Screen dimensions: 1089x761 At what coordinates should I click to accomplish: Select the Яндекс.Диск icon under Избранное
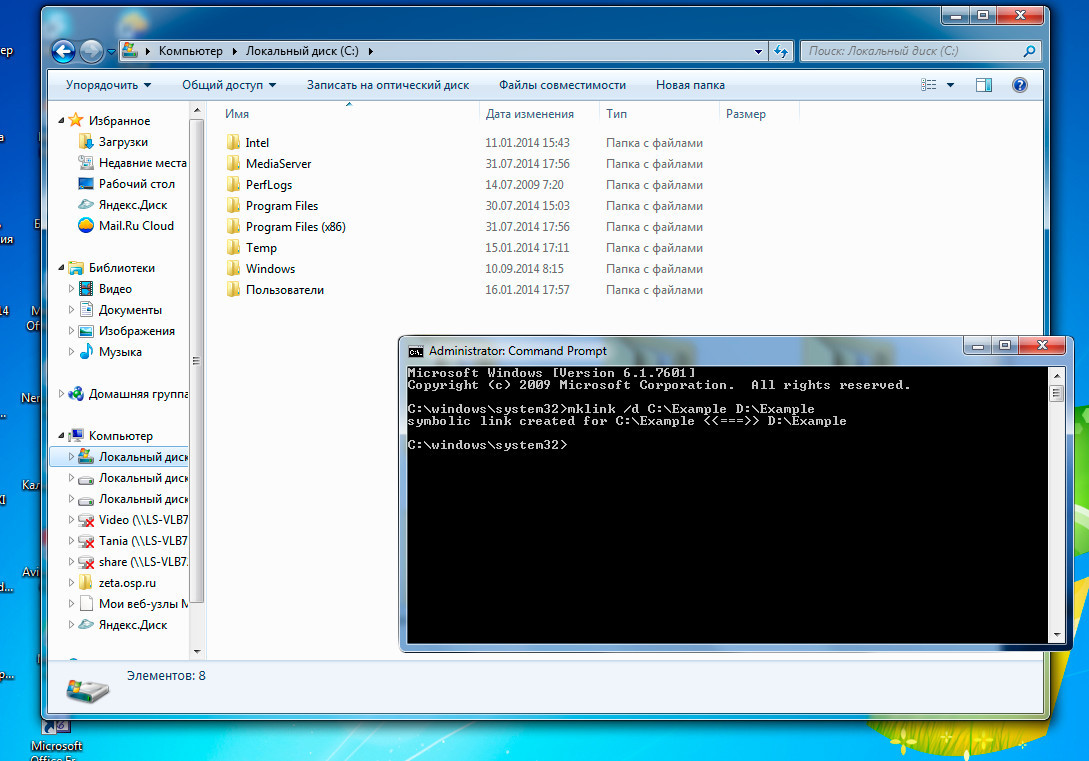pyautogui.click(x=87, y=205)
